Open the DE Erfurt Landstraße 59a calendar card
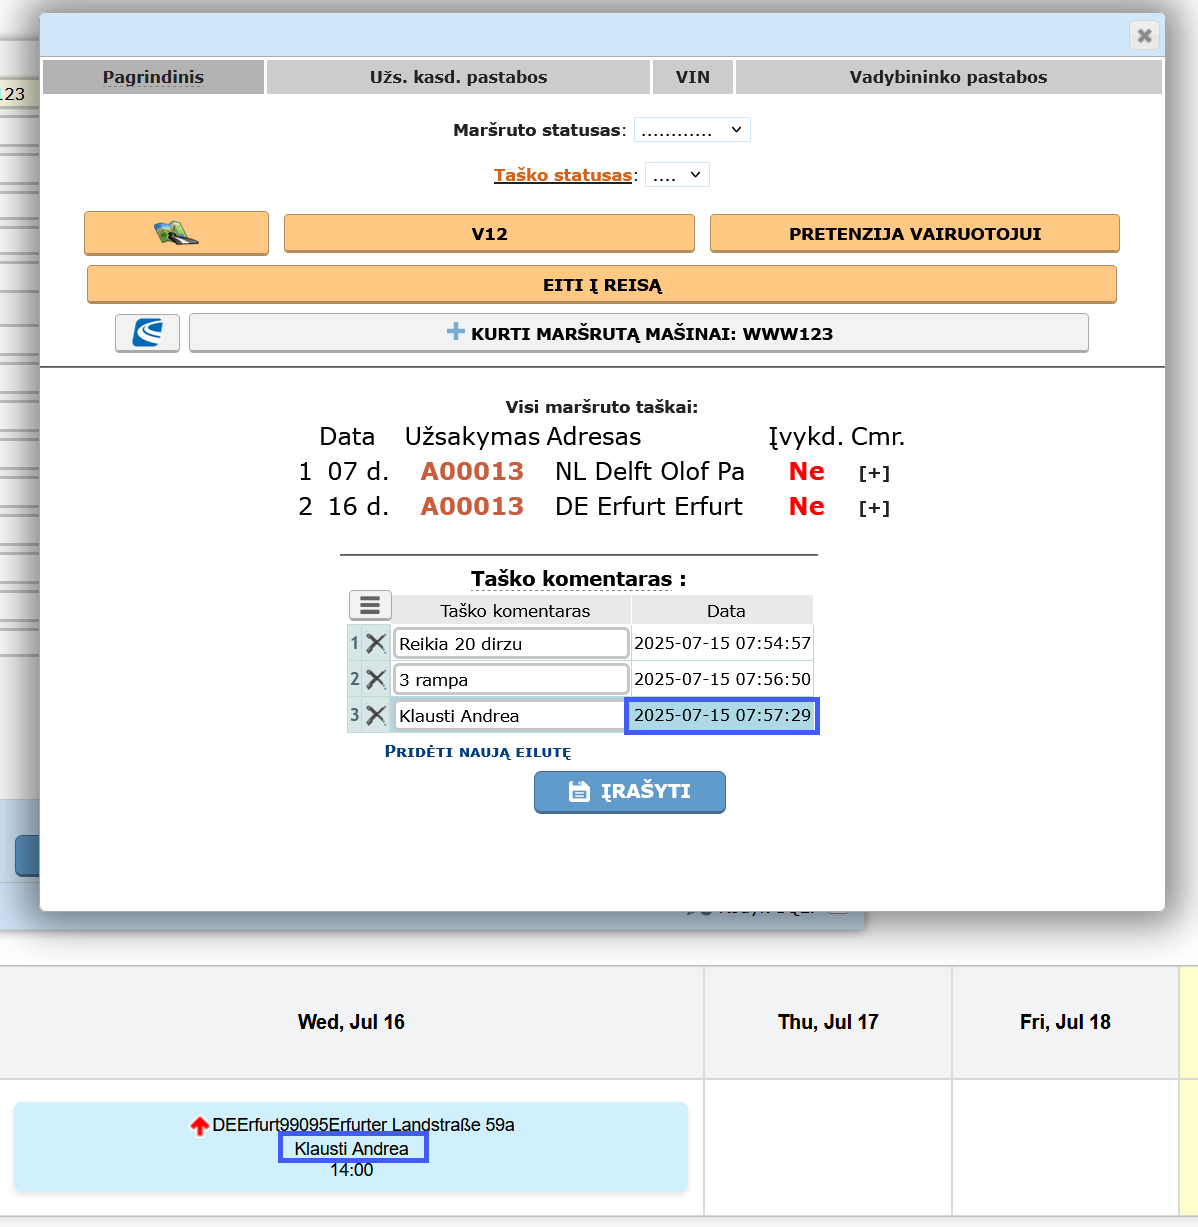The image size is (1198, 1227). [x=351, y=1147]
